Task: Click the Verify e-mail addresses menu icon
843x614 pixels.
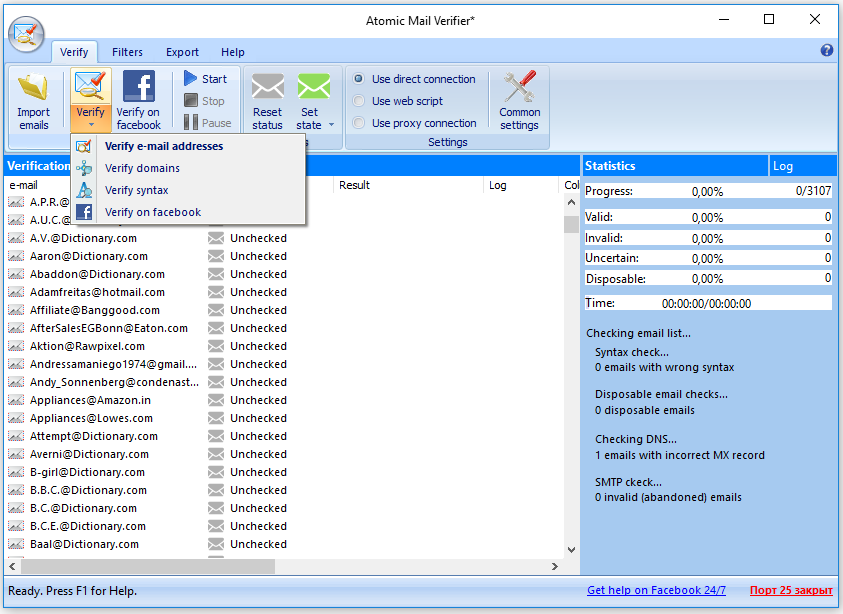Action: (x=84, y=146)
